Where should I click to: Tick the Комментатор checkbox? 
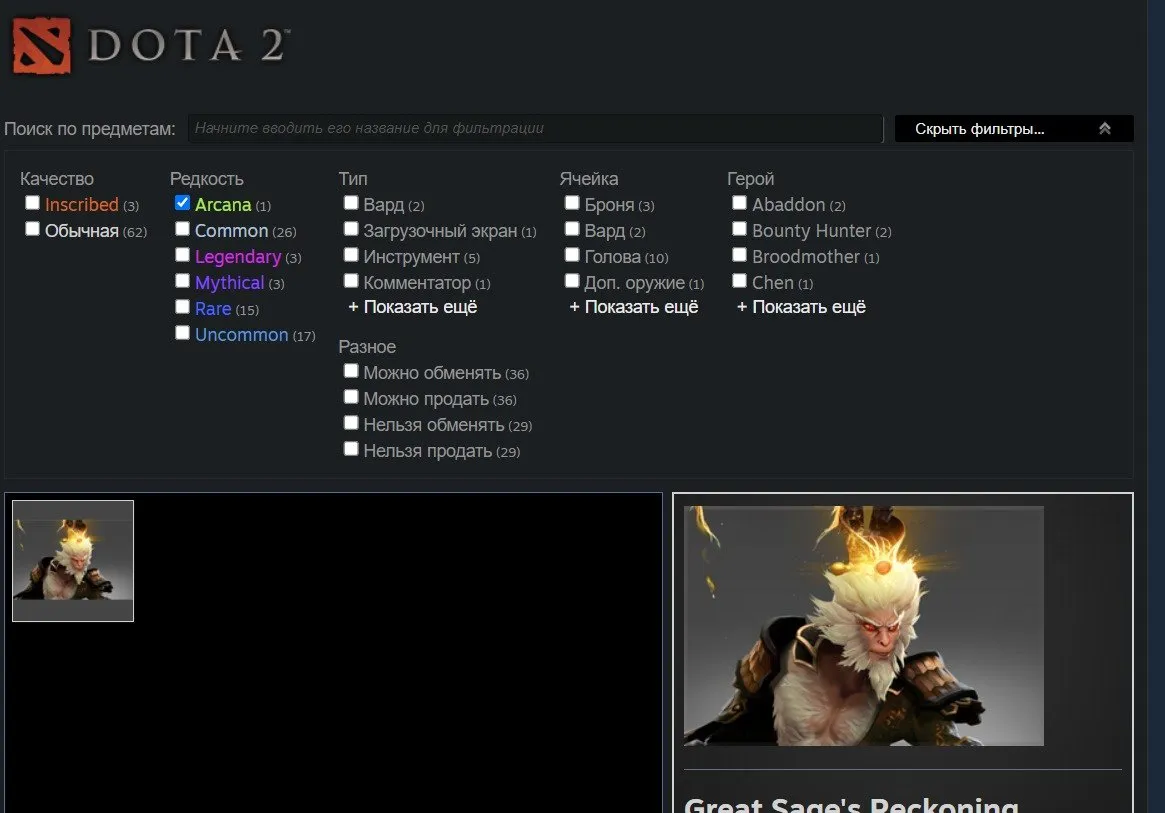coord(351,281)
